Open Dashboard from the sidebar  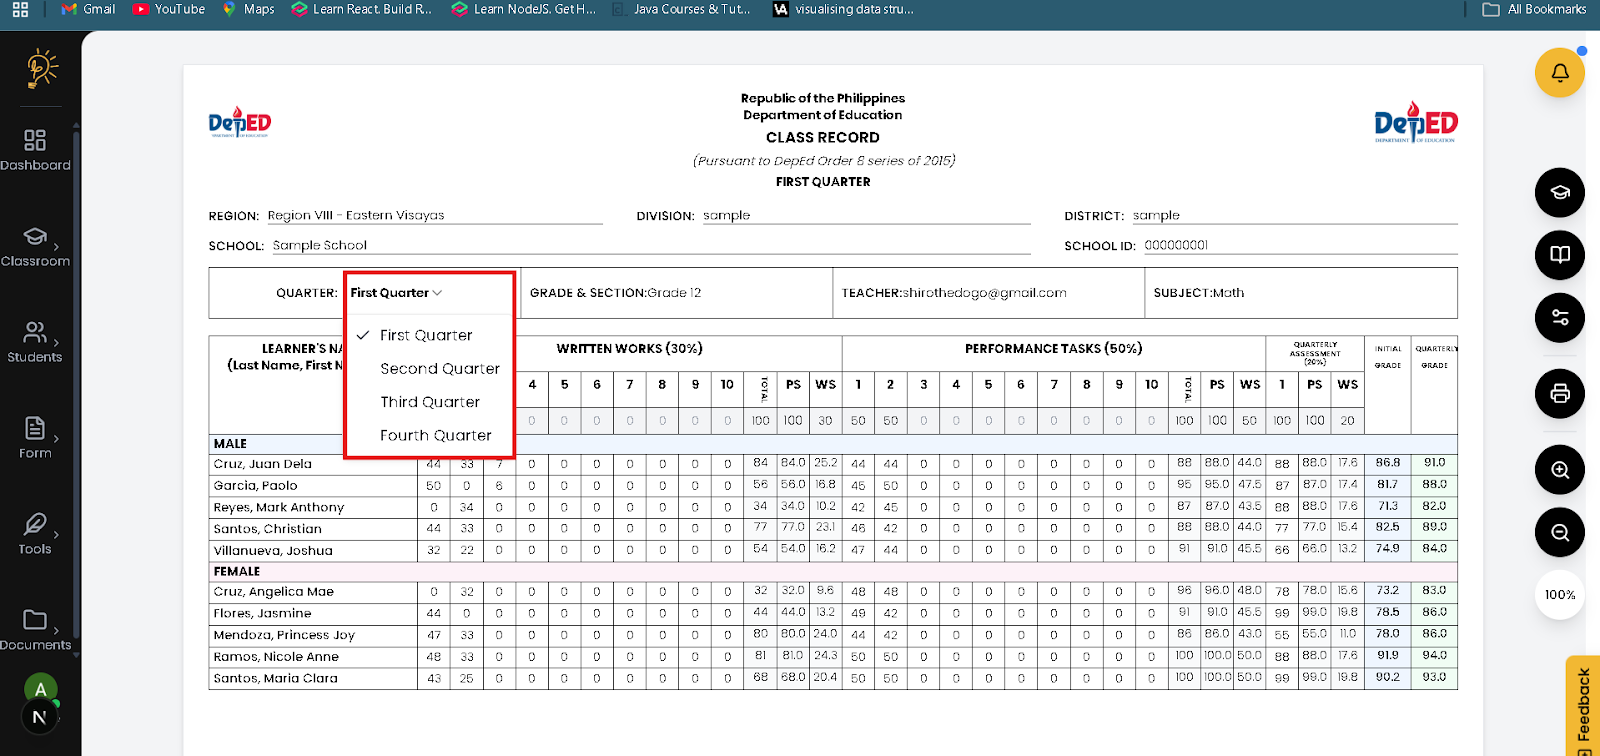[35, 150]
